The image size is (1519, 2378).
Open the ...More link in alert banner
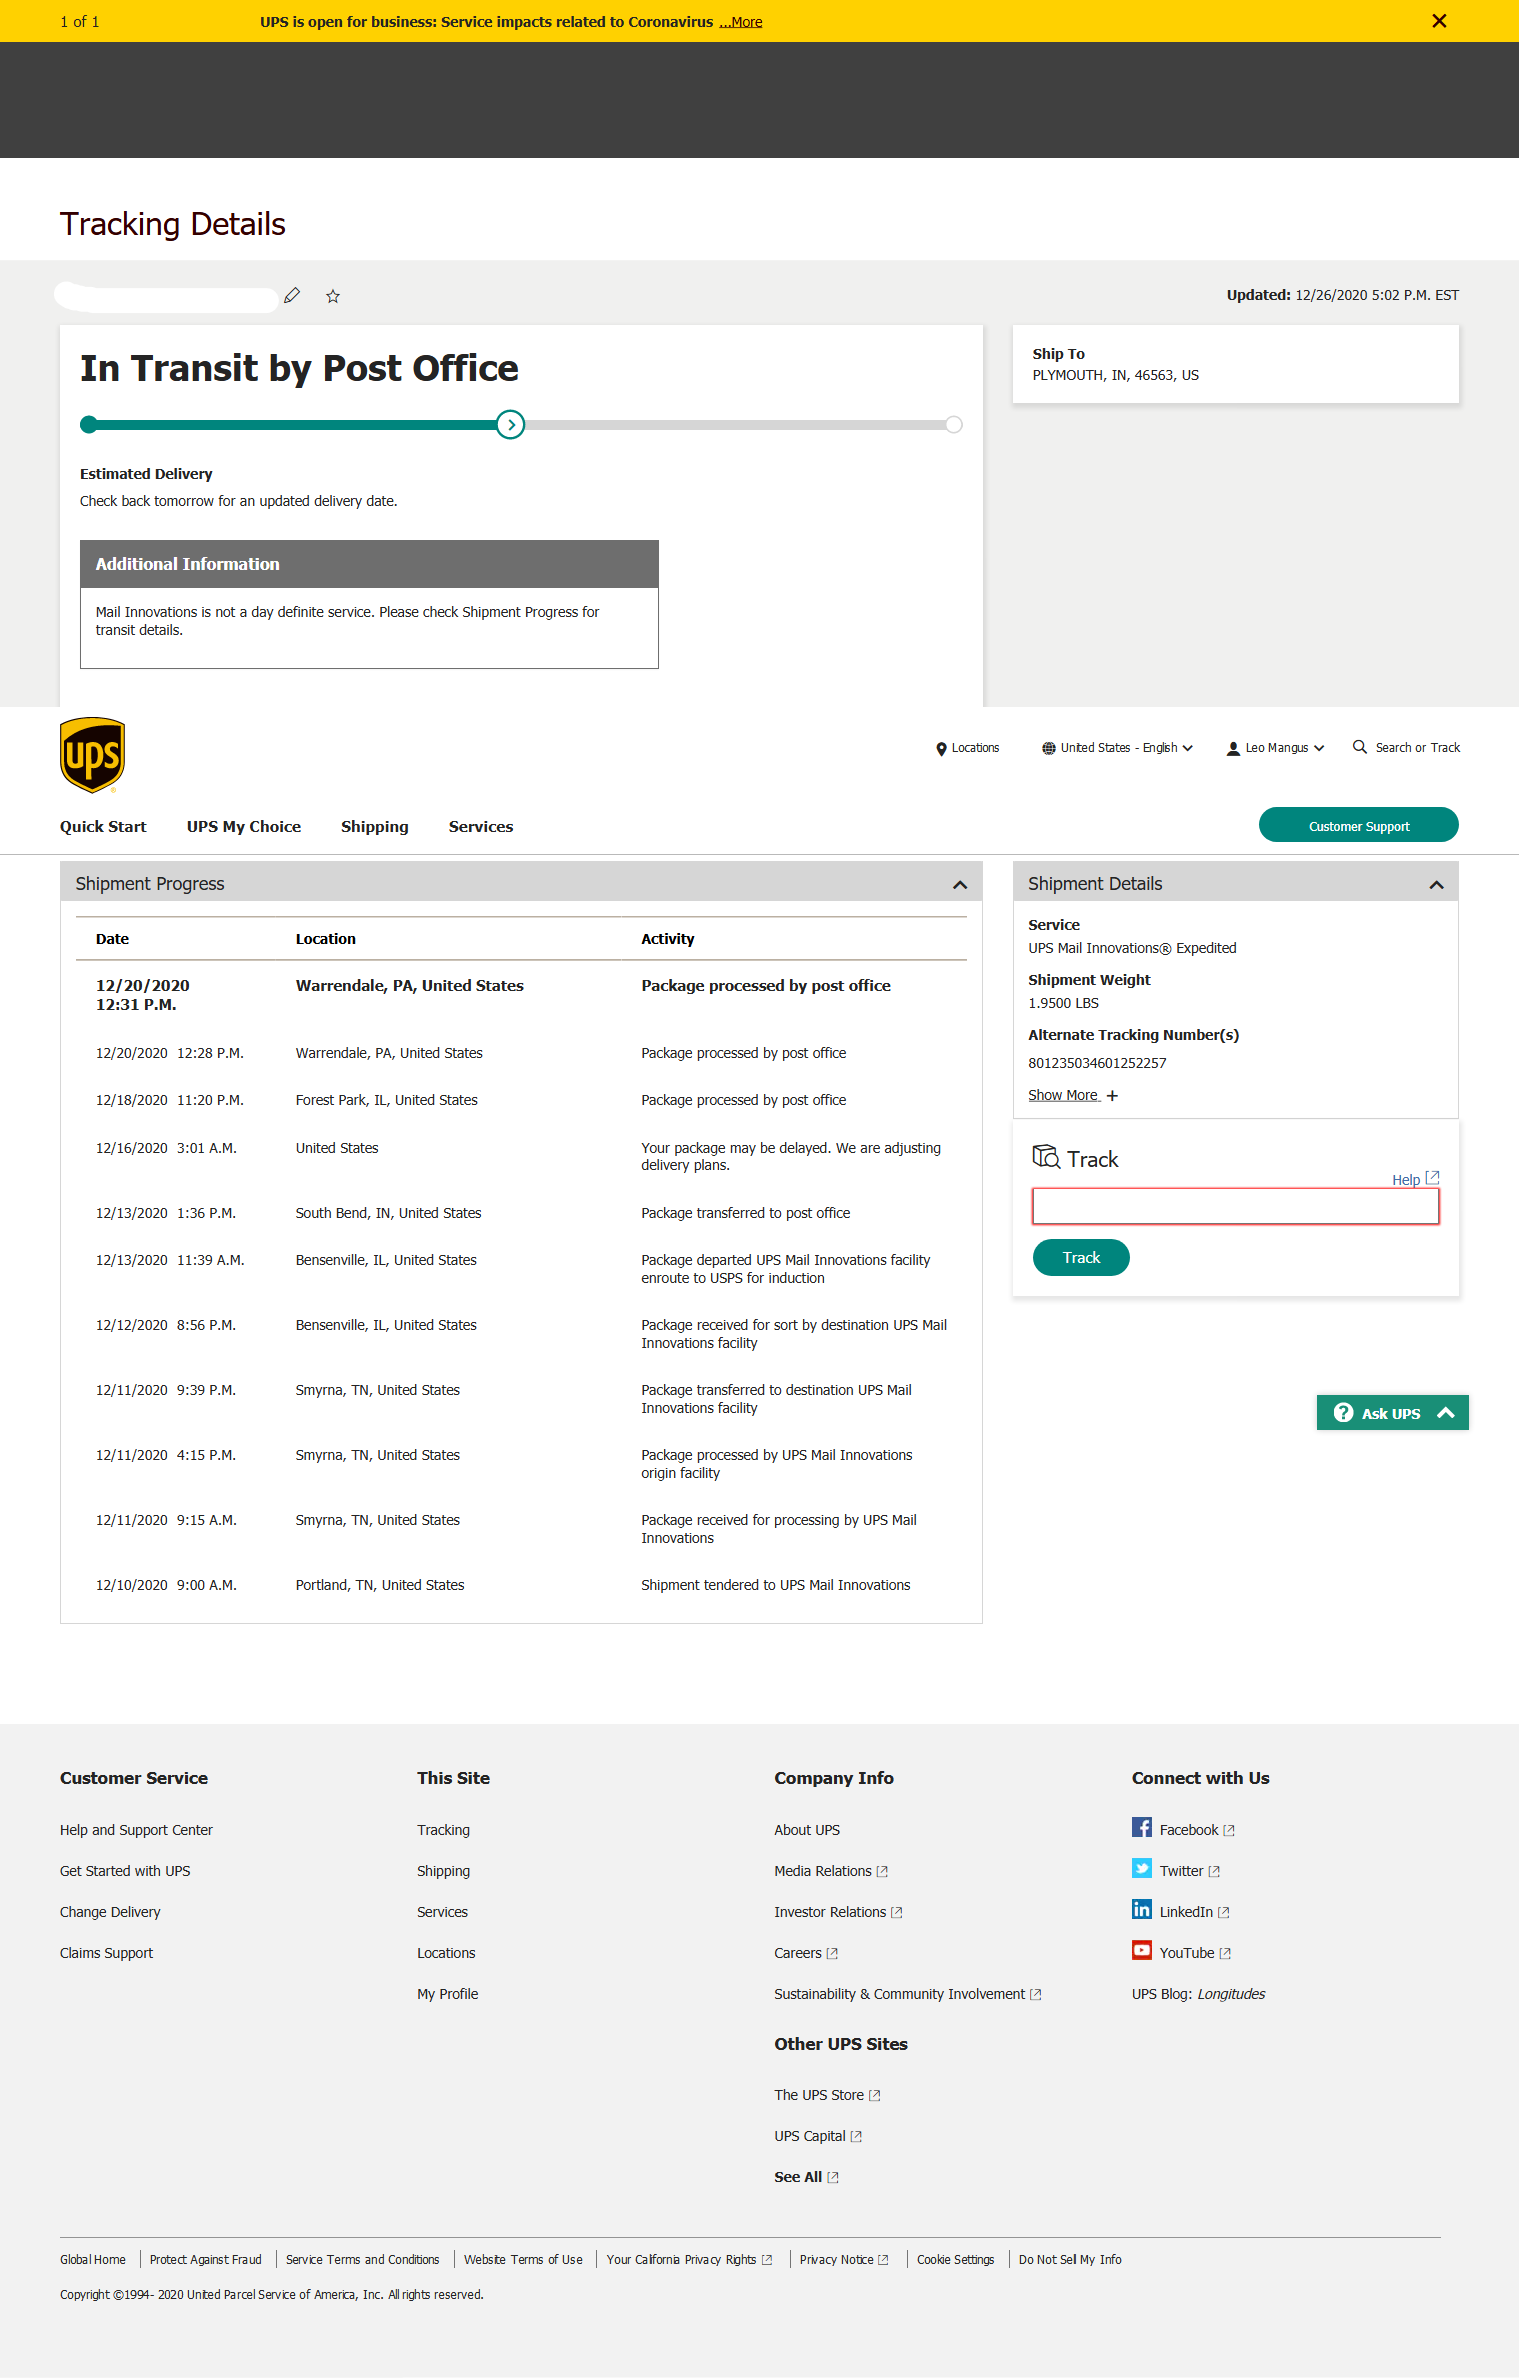[740, 22]
